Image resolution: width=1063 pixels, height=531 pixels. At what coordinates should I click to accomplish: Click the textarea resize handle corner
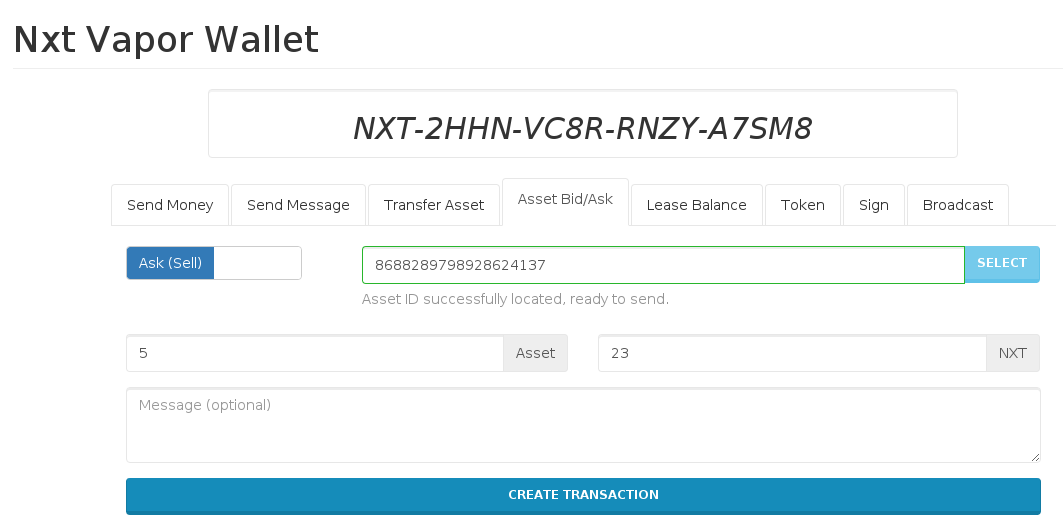coord(1035,457)
